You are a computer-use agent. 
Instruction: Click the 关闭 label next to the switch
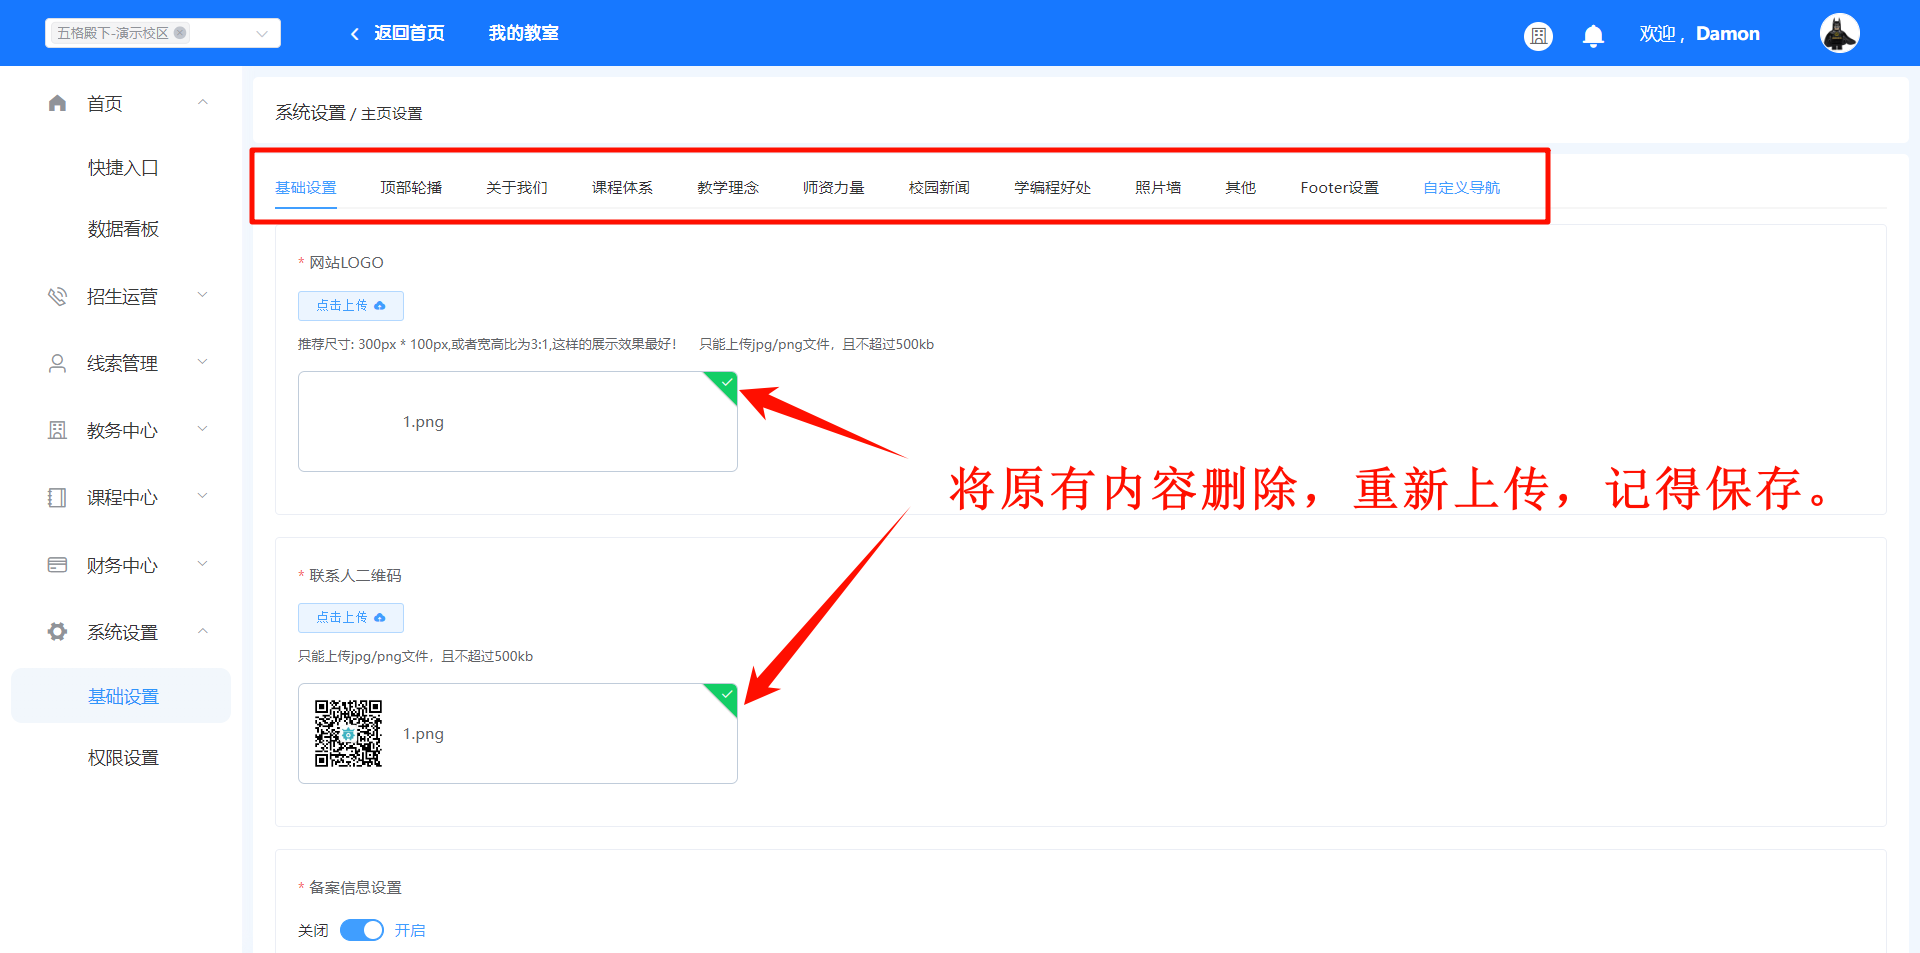[313, 931]
